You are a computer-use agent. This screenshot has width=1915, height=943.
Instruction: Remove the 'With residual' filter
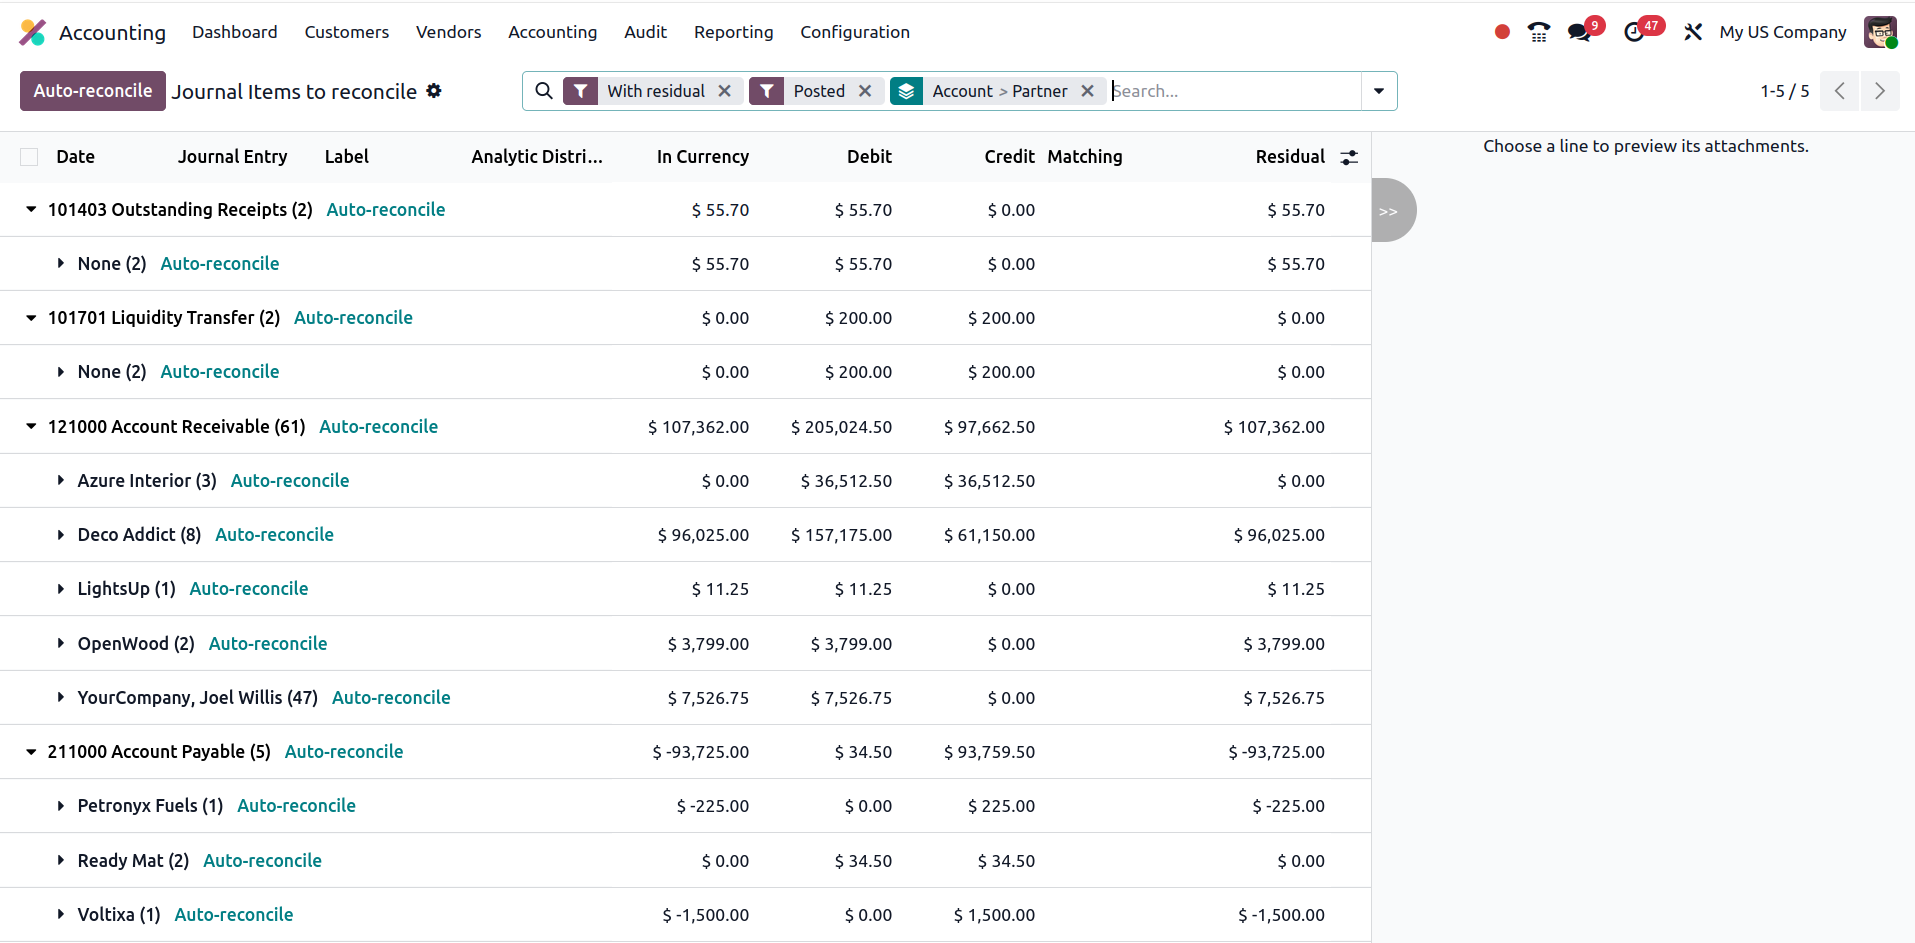coord(725,91)
